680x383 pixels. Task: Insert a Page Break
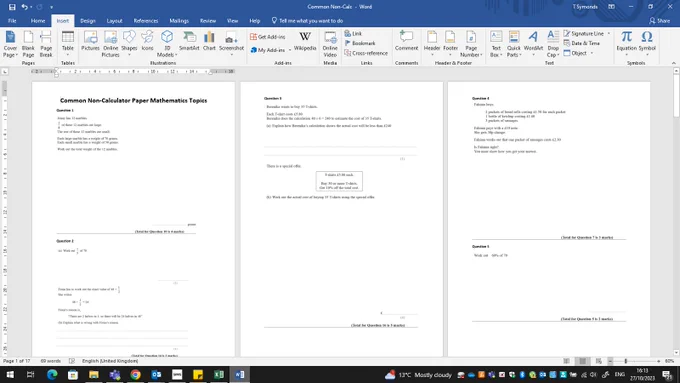tap(46, 44)
